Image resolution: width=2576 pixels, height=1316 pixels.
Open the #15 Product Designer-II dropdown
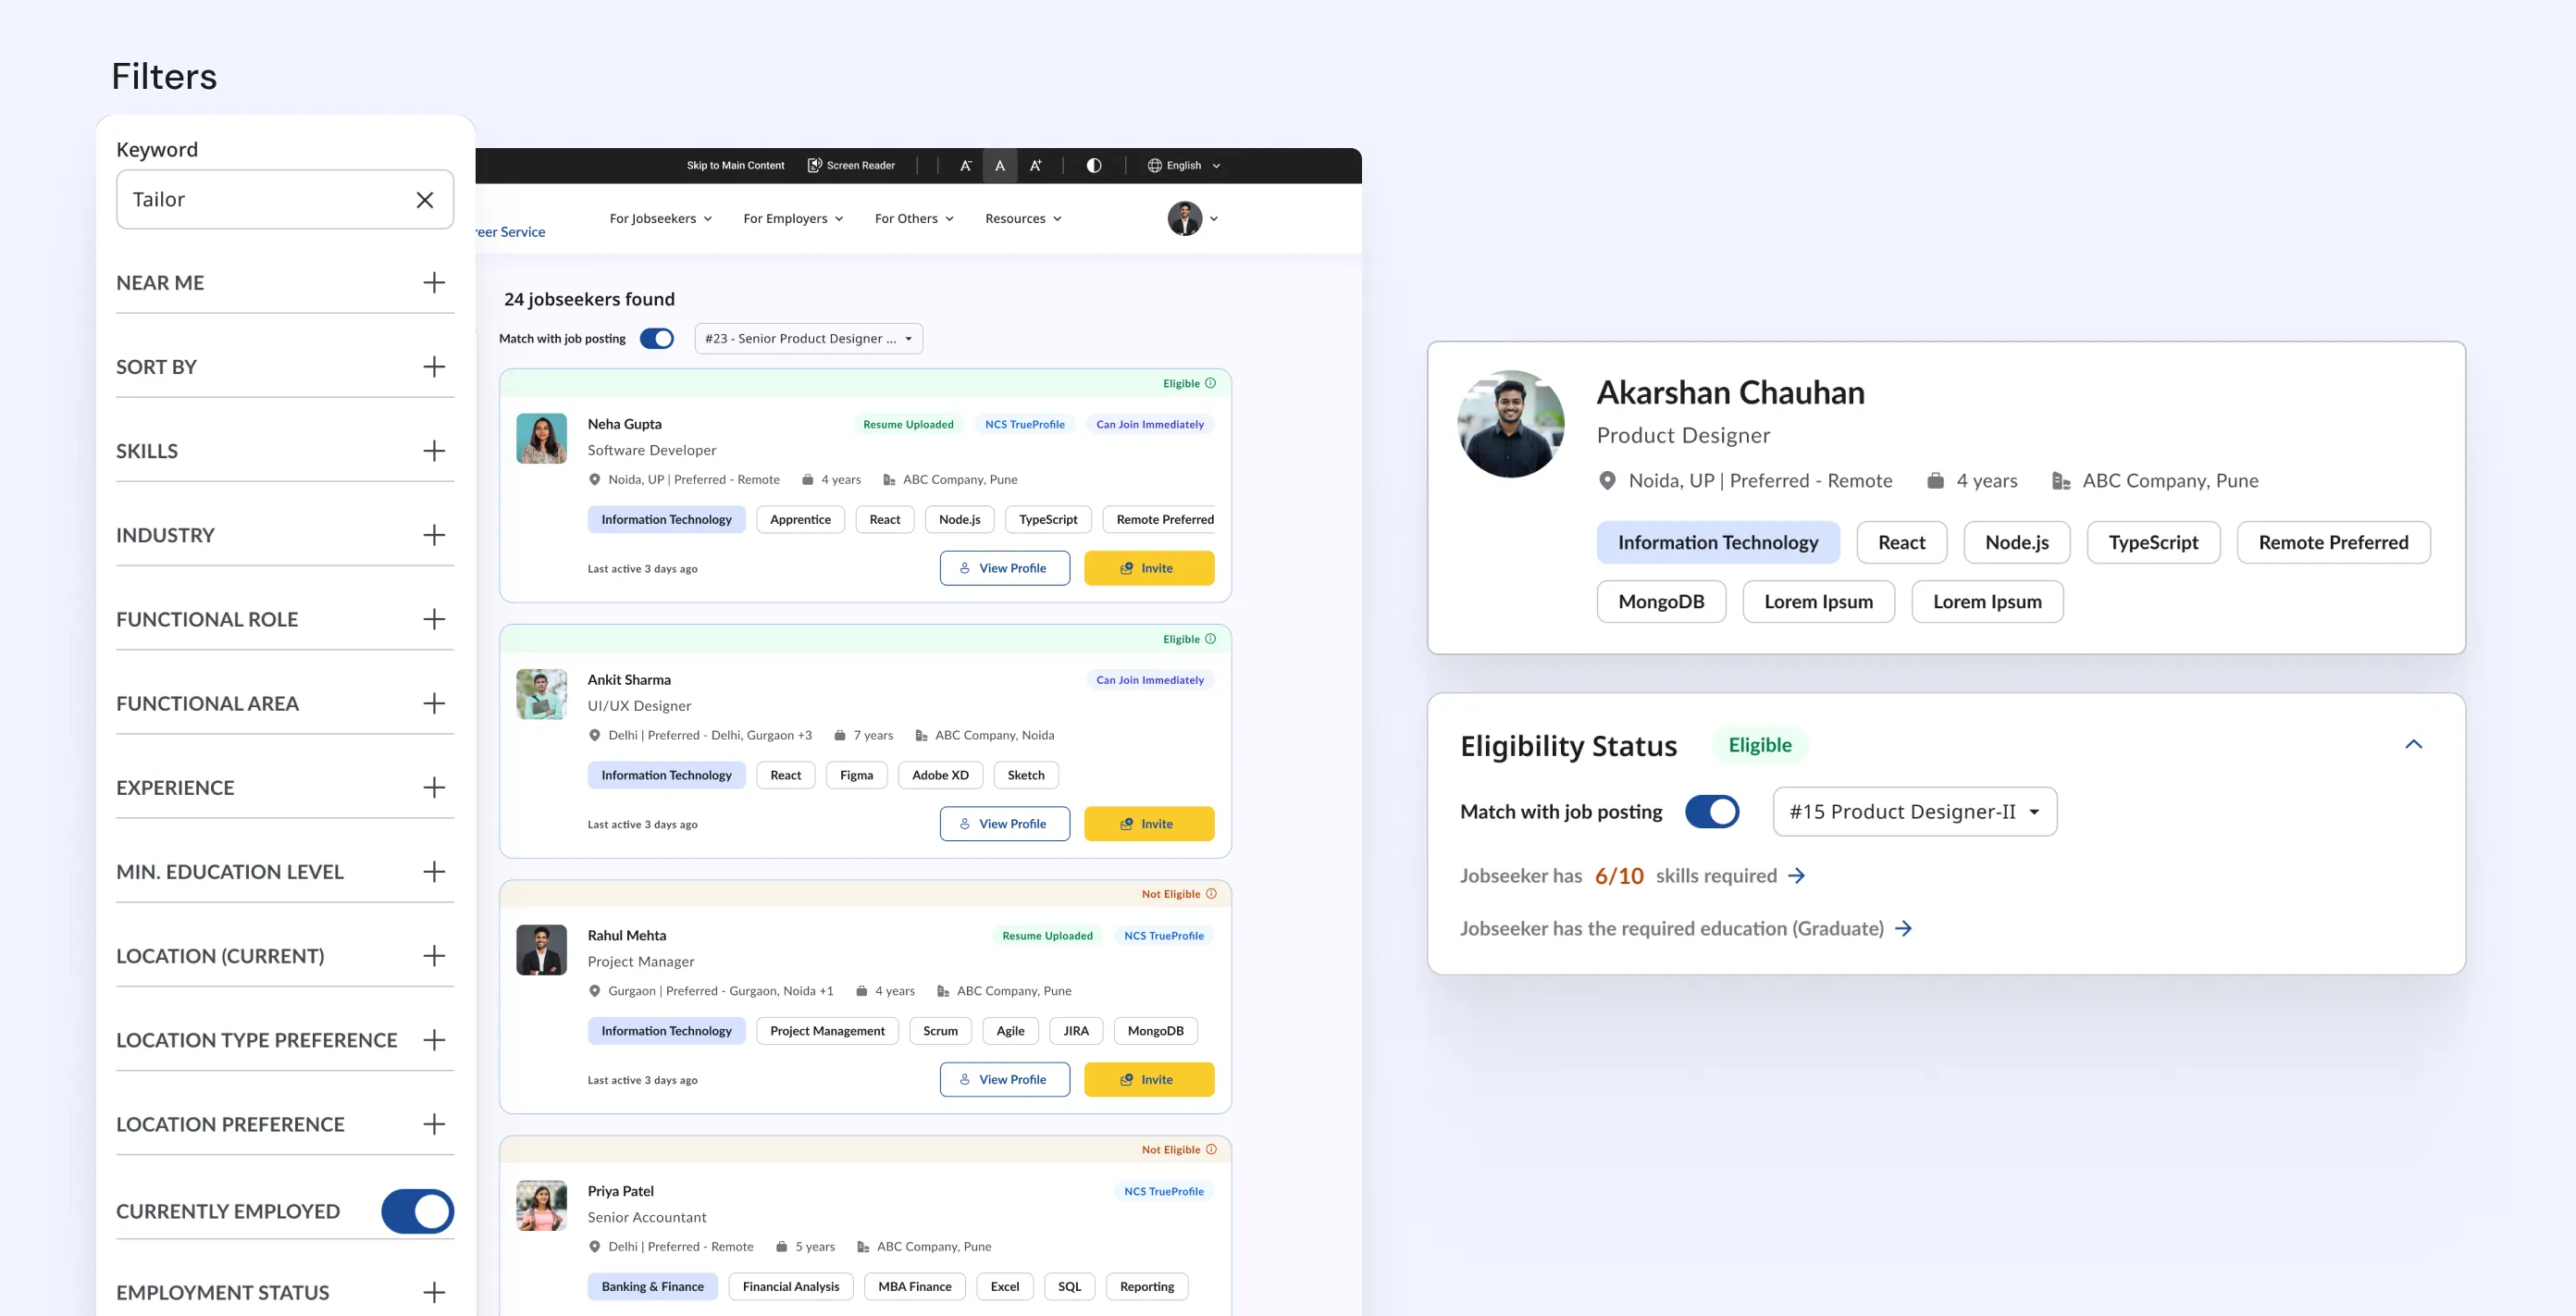click(1914, 811)
